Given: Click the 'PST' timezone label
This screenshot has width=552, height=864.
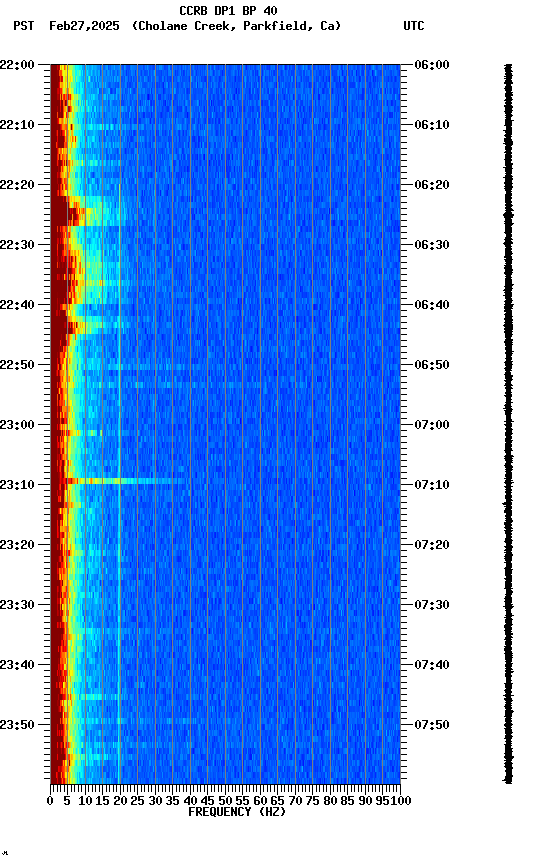Looking at the screenshot, I should [24, 26].
